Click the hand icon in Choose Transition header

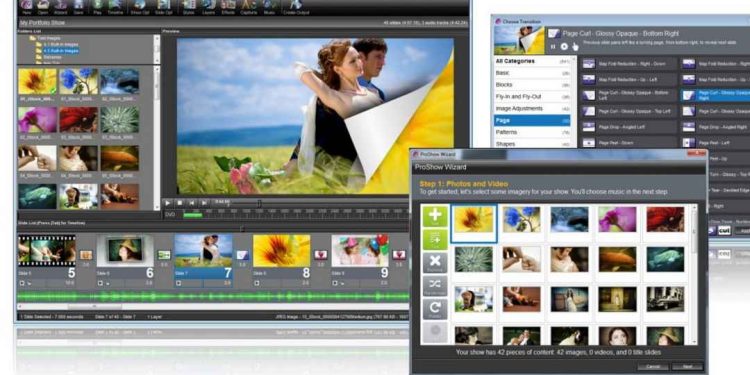pyautogui.click(x=575, y=46)
